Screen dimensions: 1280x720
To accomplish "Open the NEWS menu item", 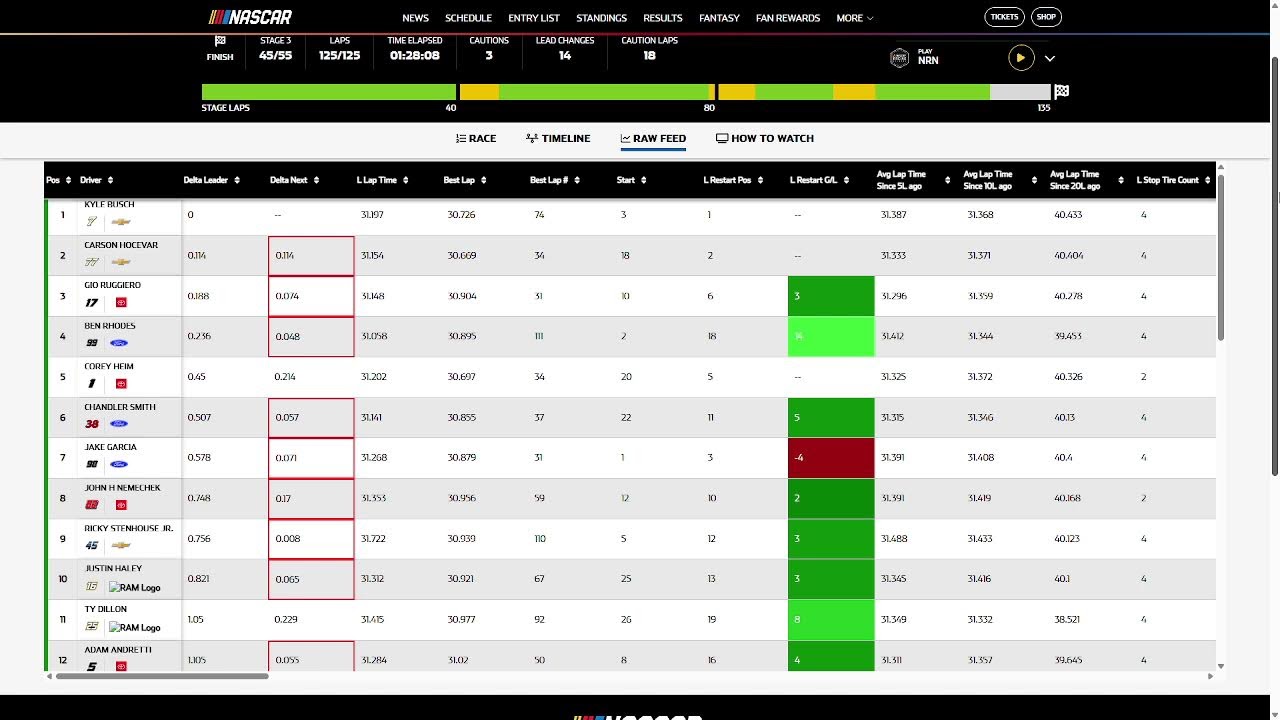I will 415,18.
